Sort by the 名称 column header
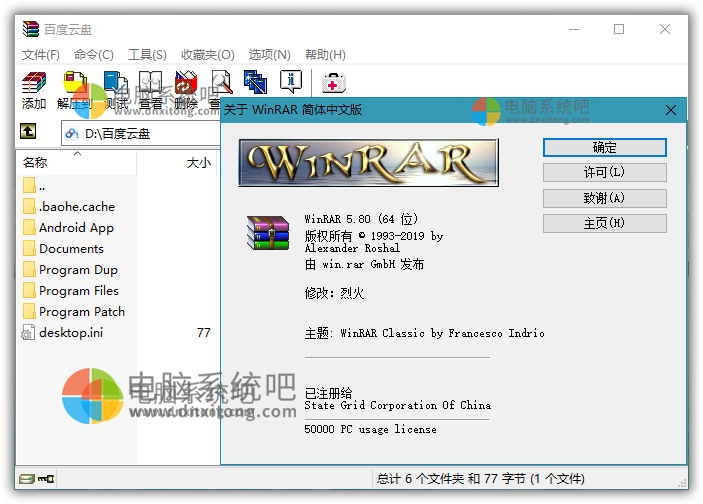This screenshot has height=504, width=703. pos(76,162)
